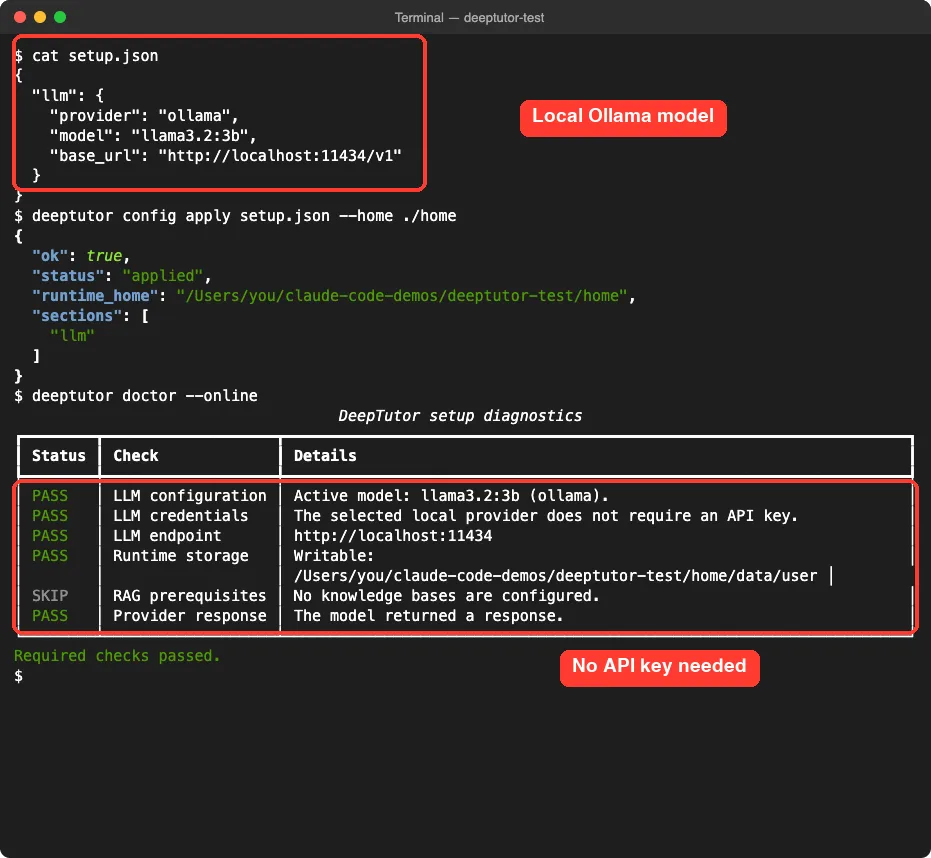The image size is (931, 858).
Task: Click the 'LLM configuration' check cell
Action: (x=190, y=496)
